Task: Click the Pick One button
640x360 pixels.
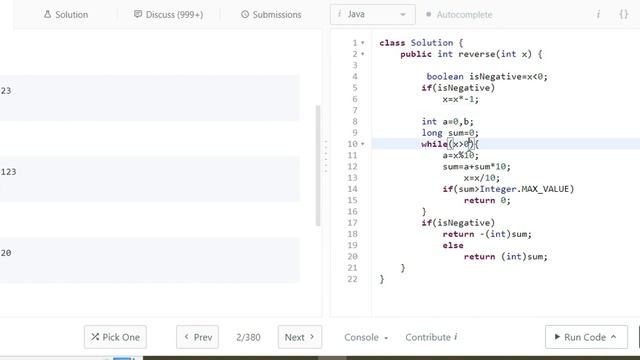Action: click(115, 337)
